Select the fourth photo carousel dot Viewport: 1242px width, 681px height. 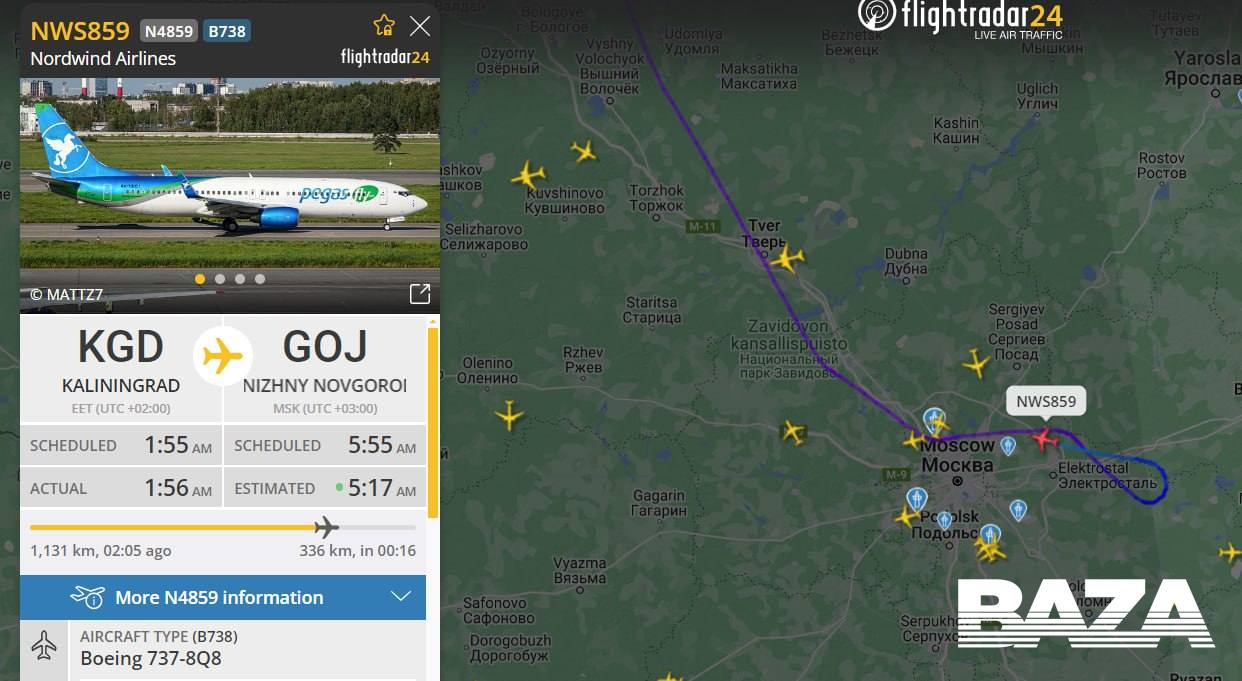click(260, 279)
